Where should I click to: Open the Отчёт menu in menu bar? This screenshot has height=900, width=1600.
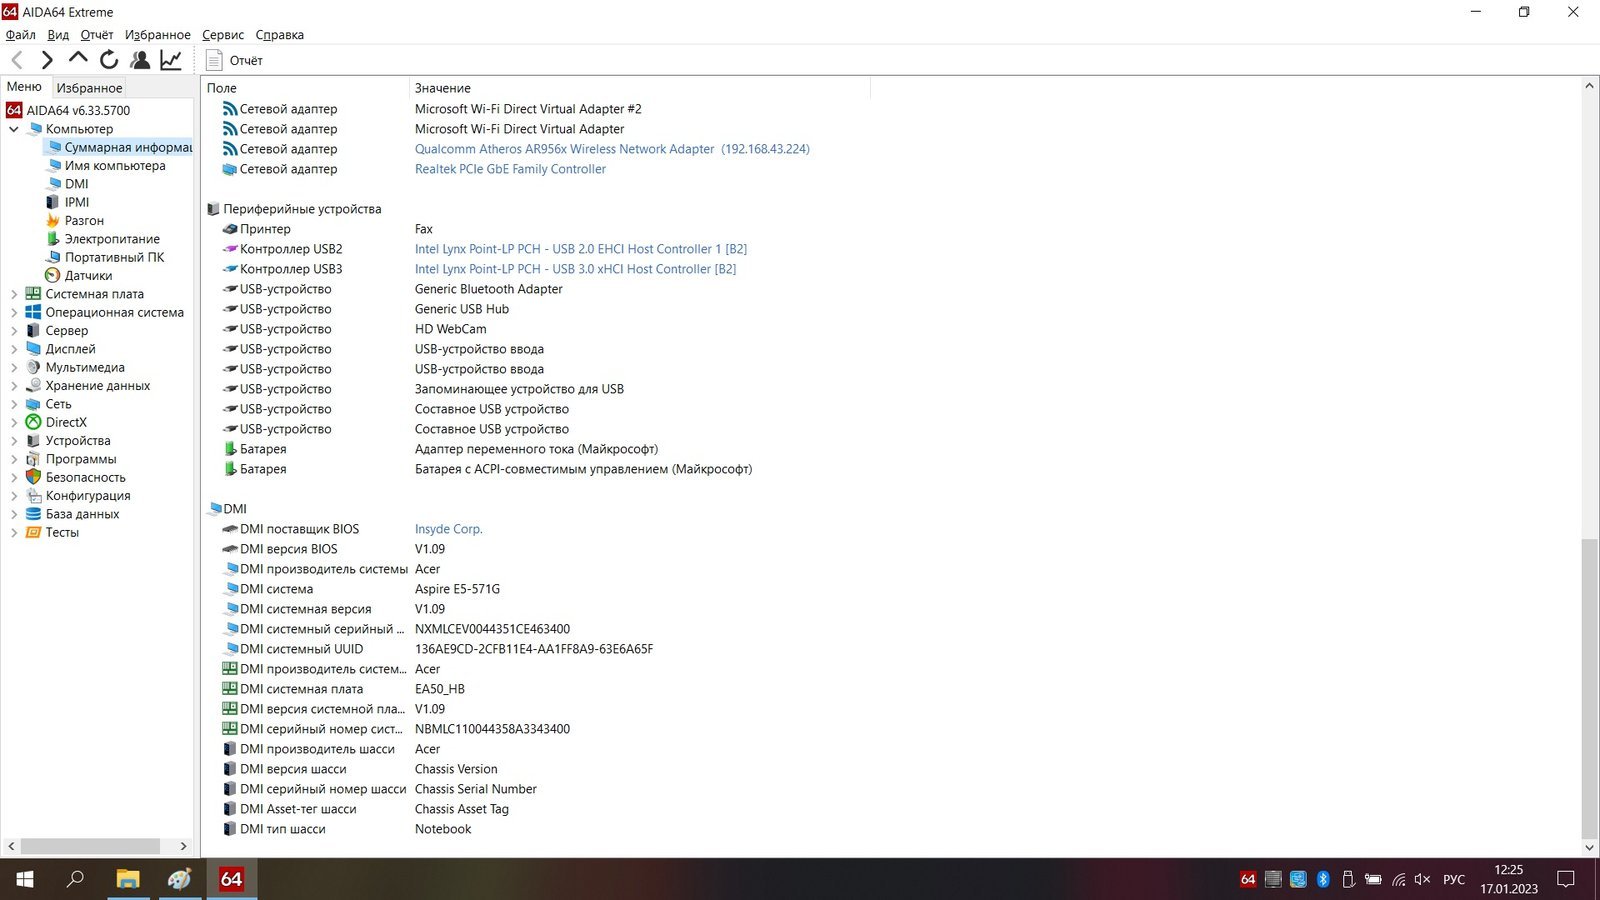pyautogui.click(x=97, y=35)
